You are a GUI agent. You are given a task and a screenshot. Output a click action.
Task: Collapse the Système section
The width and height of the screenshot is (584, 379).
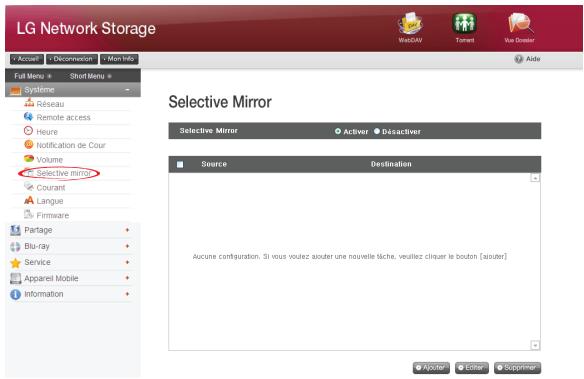point(128,90)
